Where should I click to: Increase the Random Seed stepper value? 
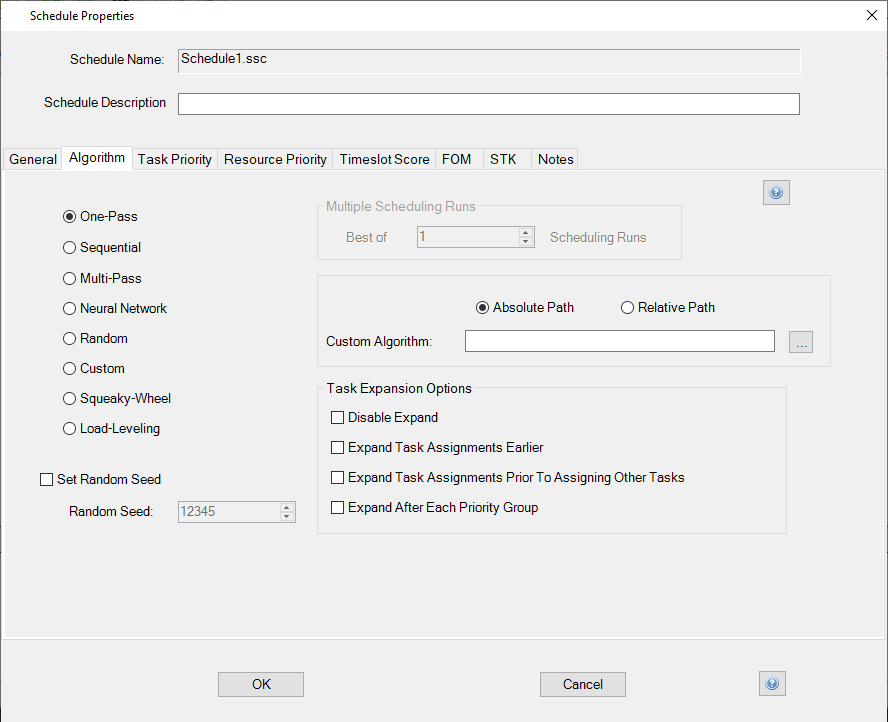(x=287, y=507)
